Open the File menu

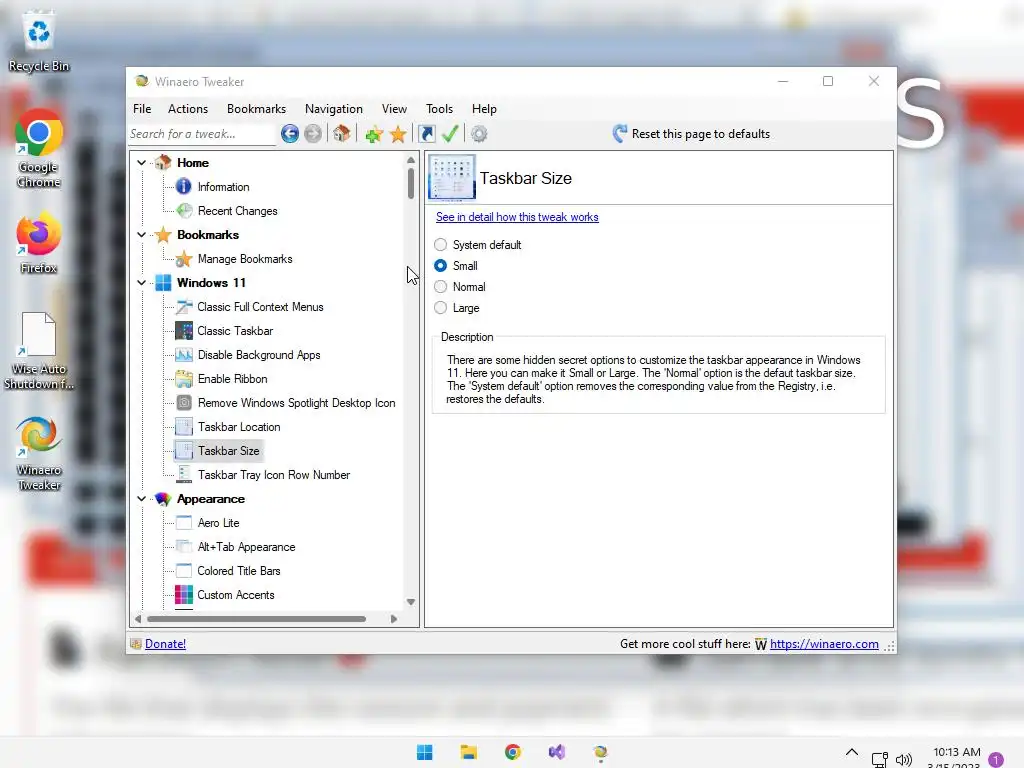tap(142, 109)
